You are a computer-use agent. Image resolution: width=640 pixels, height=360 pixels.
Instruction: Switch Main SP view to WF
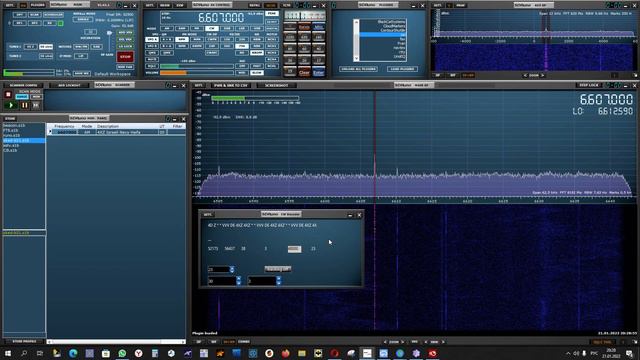pyautogui.click(x=213, y=342)
